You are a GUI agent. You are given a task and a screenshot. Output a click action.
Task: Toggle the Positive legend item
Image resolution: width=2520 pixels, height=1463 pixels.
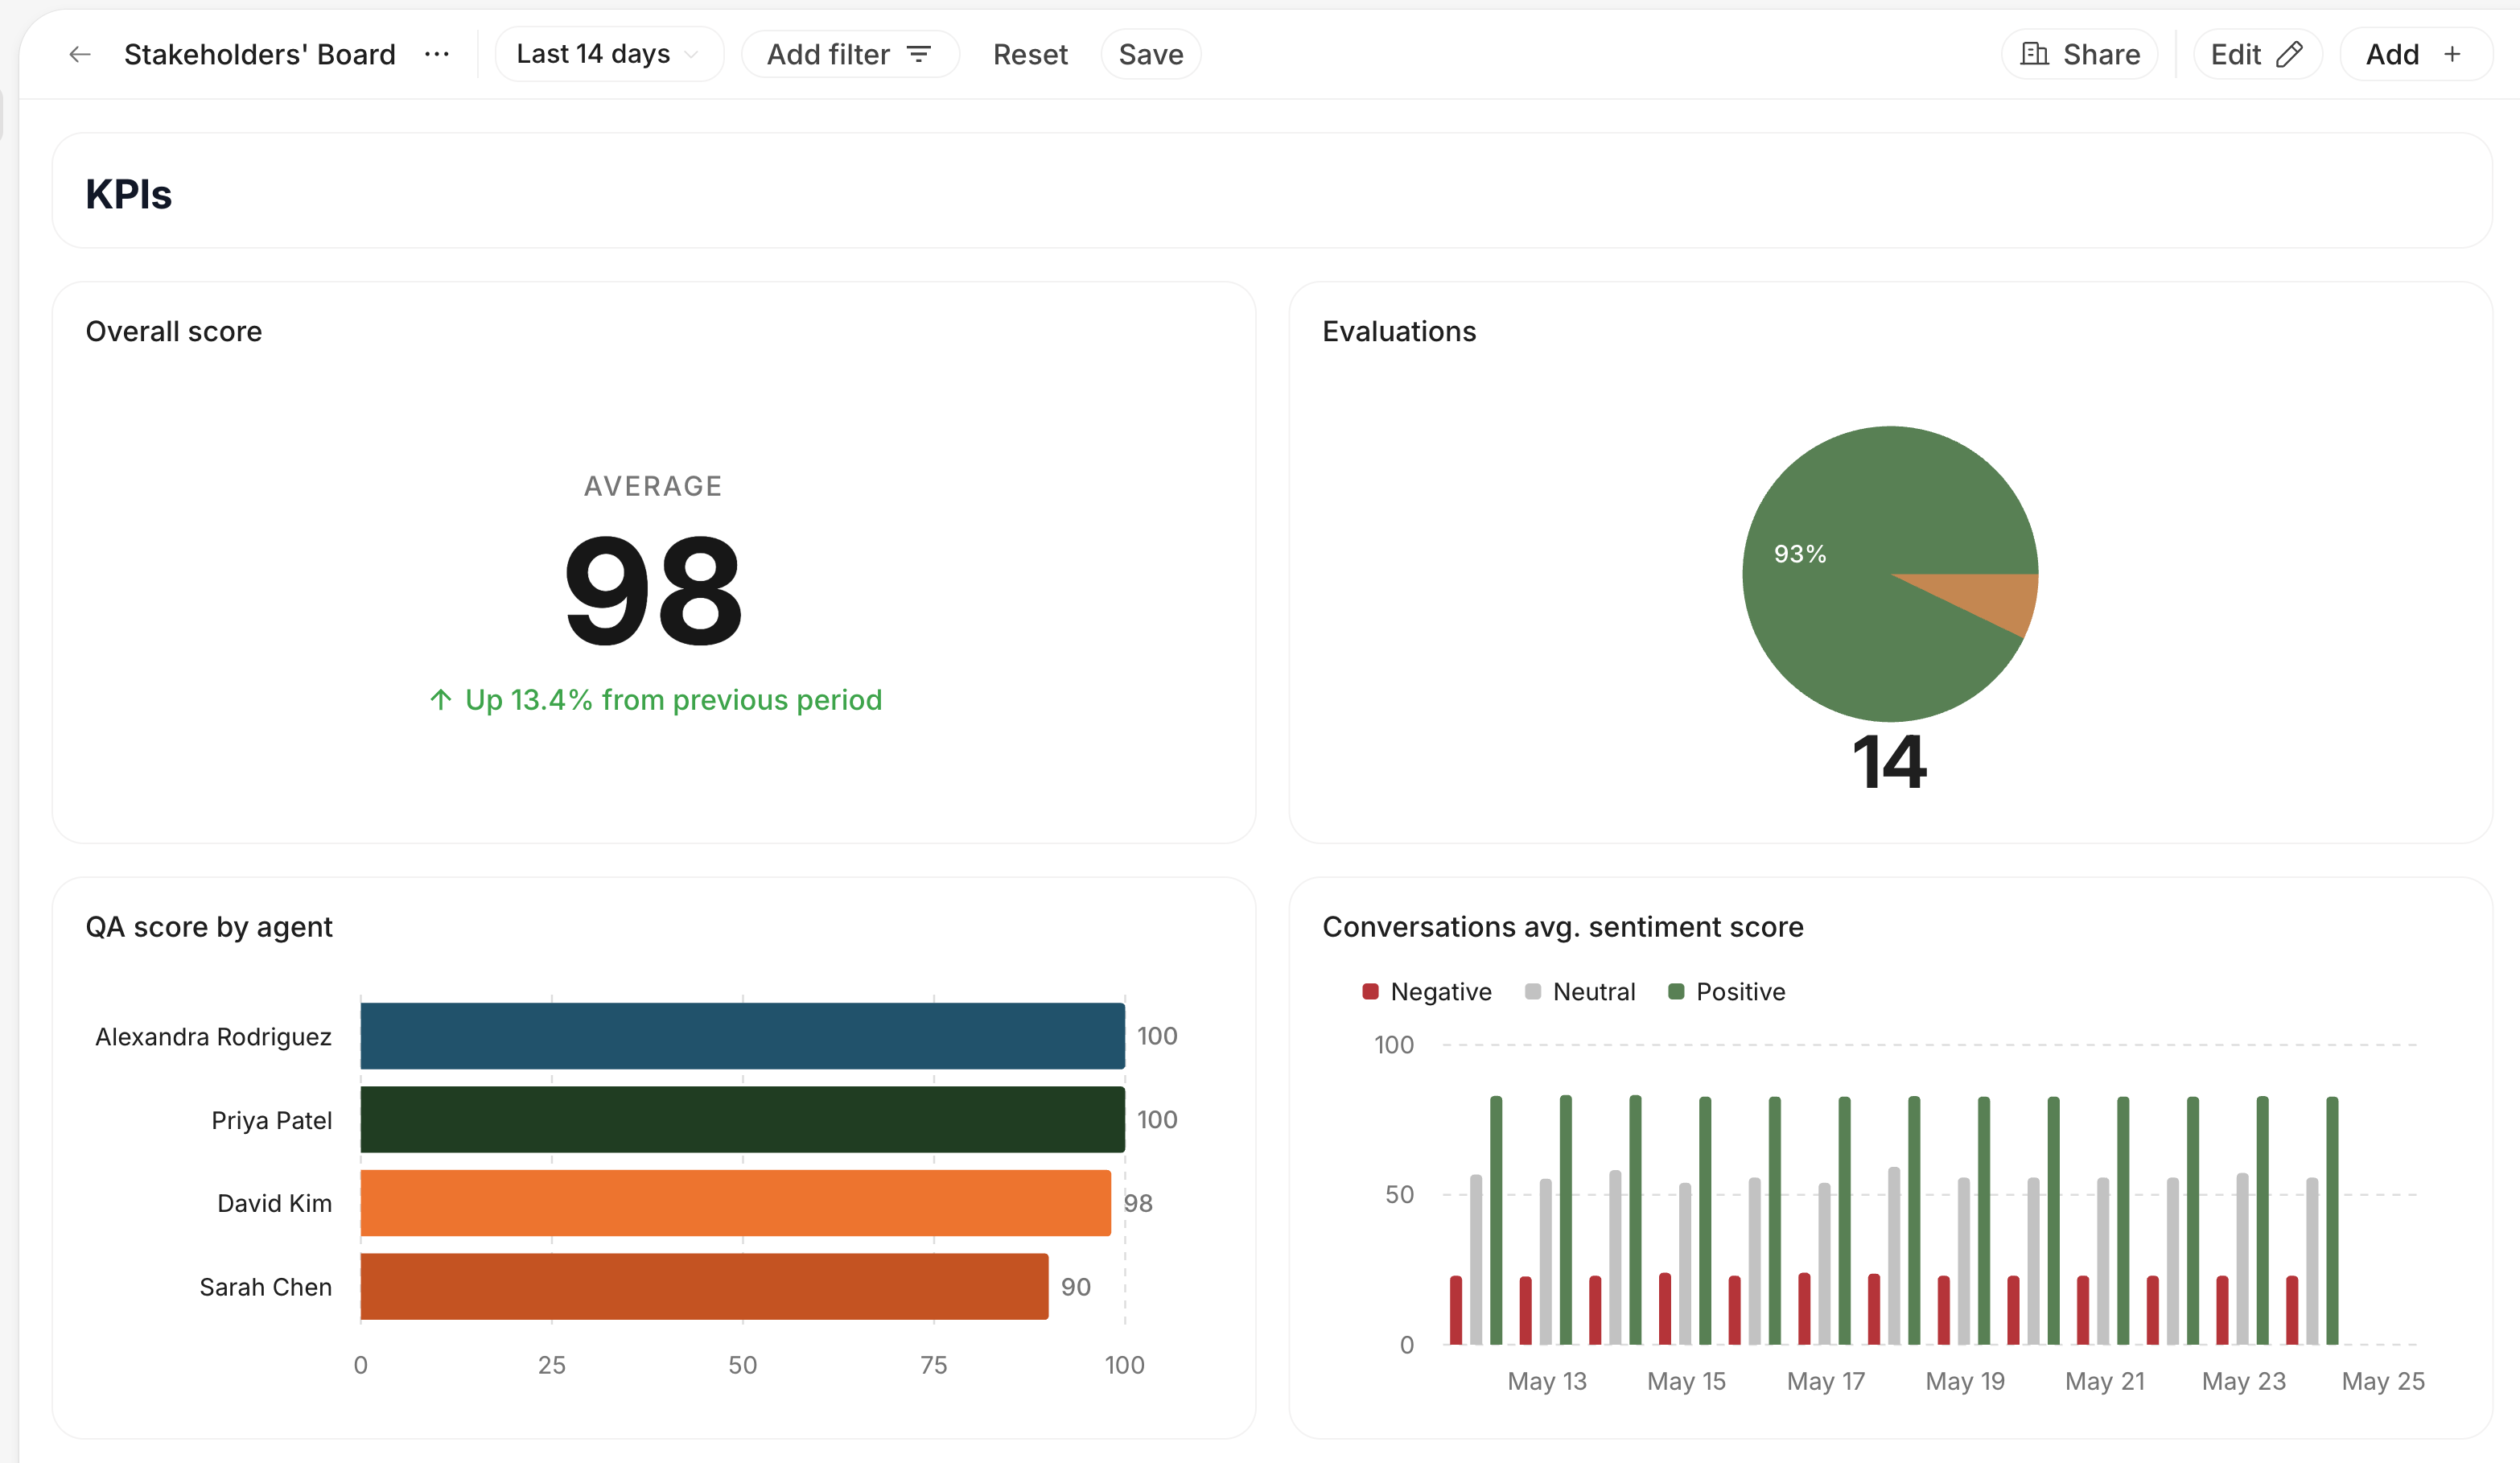pos(1727,992)
